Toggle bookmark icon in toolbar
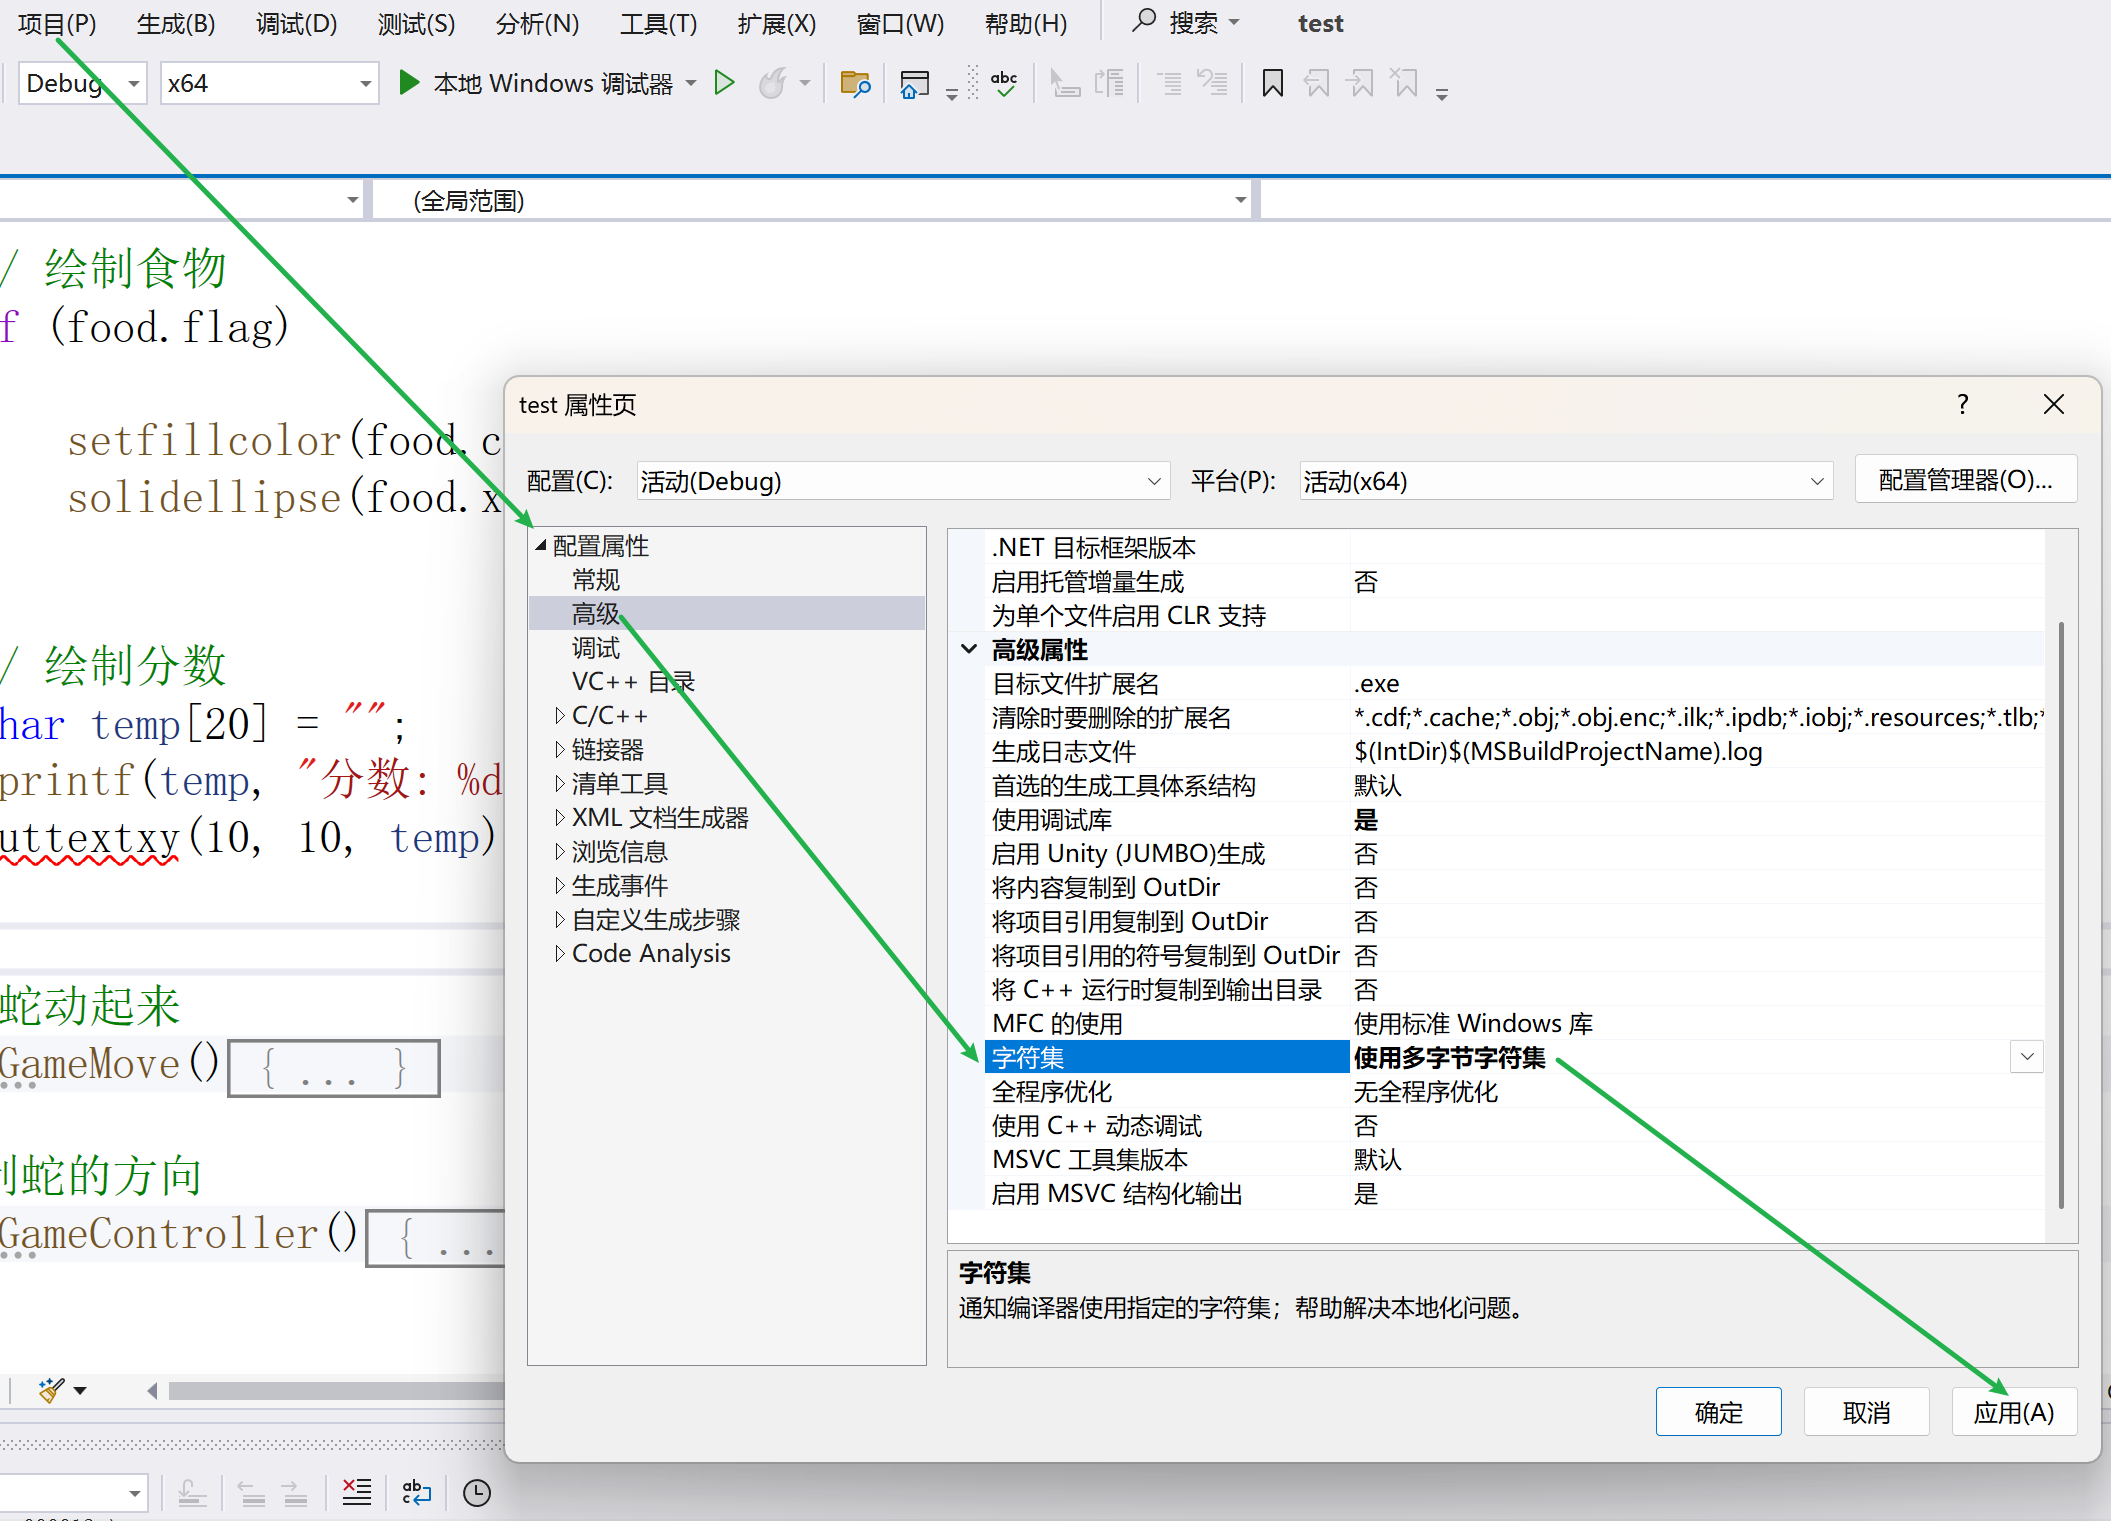 [1272, 83]
